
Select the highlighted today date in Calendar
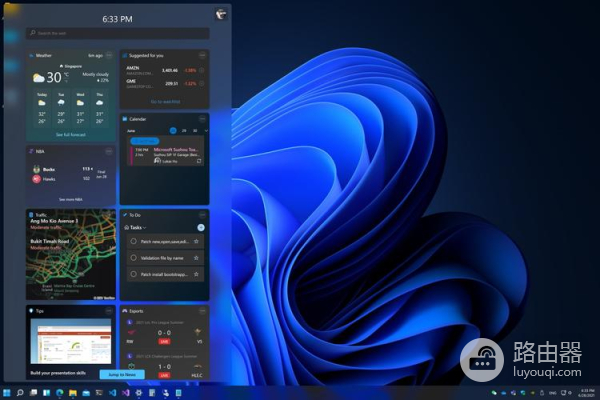click(x=173, y=131)
